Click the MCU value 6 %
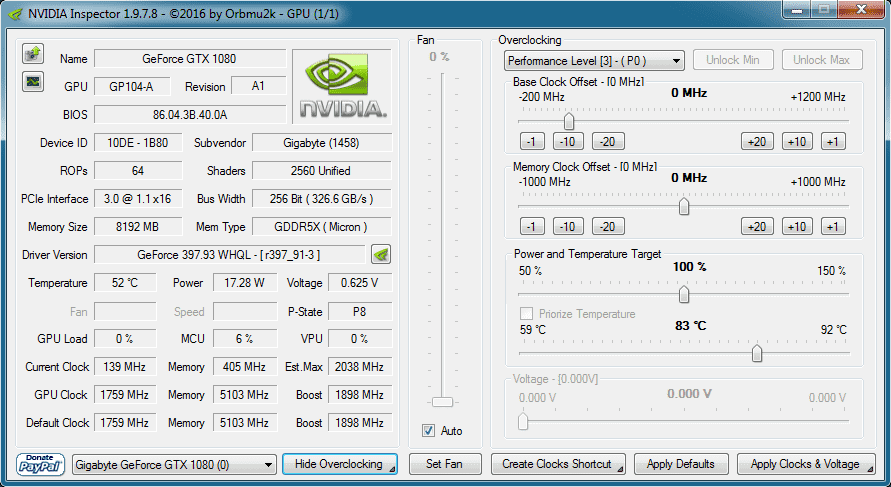The height and width of the screenshot is (487, 891). 245,339
